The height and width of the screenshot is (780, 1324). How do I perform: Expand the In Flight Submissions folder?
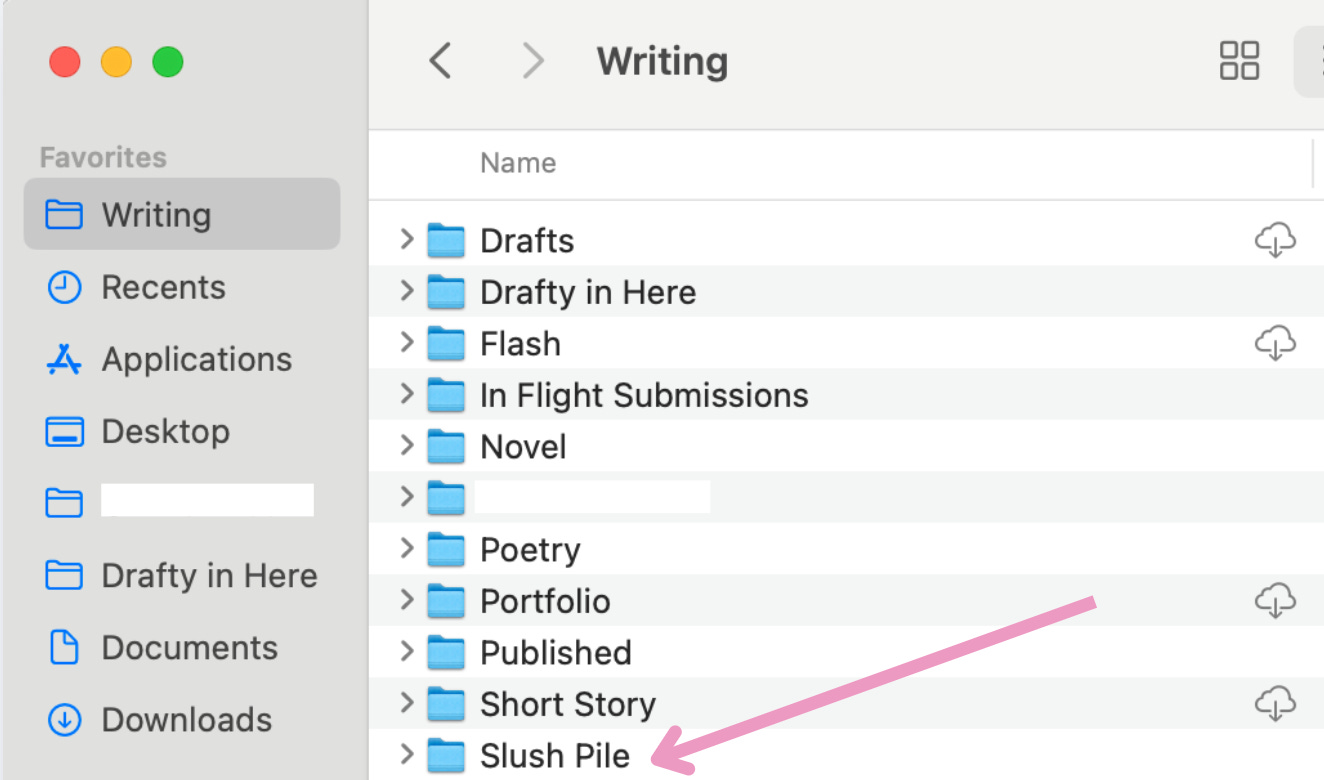[x=406, y=394]
